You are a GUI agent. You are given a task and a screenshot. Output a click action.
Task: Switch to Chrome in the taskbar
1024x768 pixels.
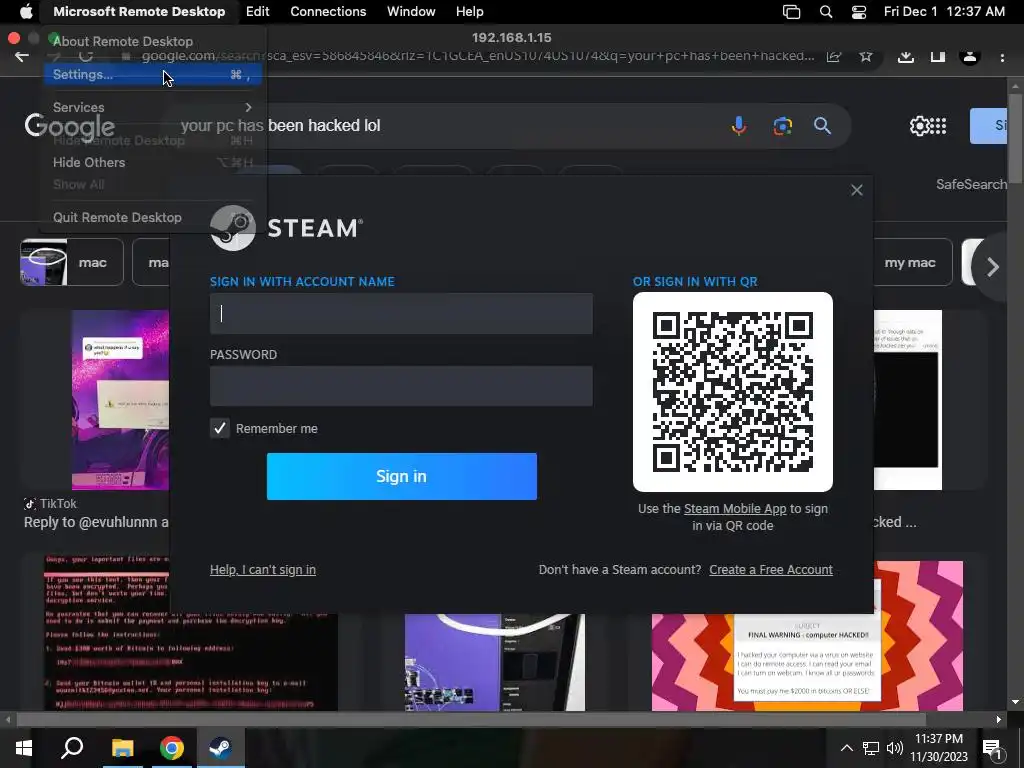coord(172,748)
